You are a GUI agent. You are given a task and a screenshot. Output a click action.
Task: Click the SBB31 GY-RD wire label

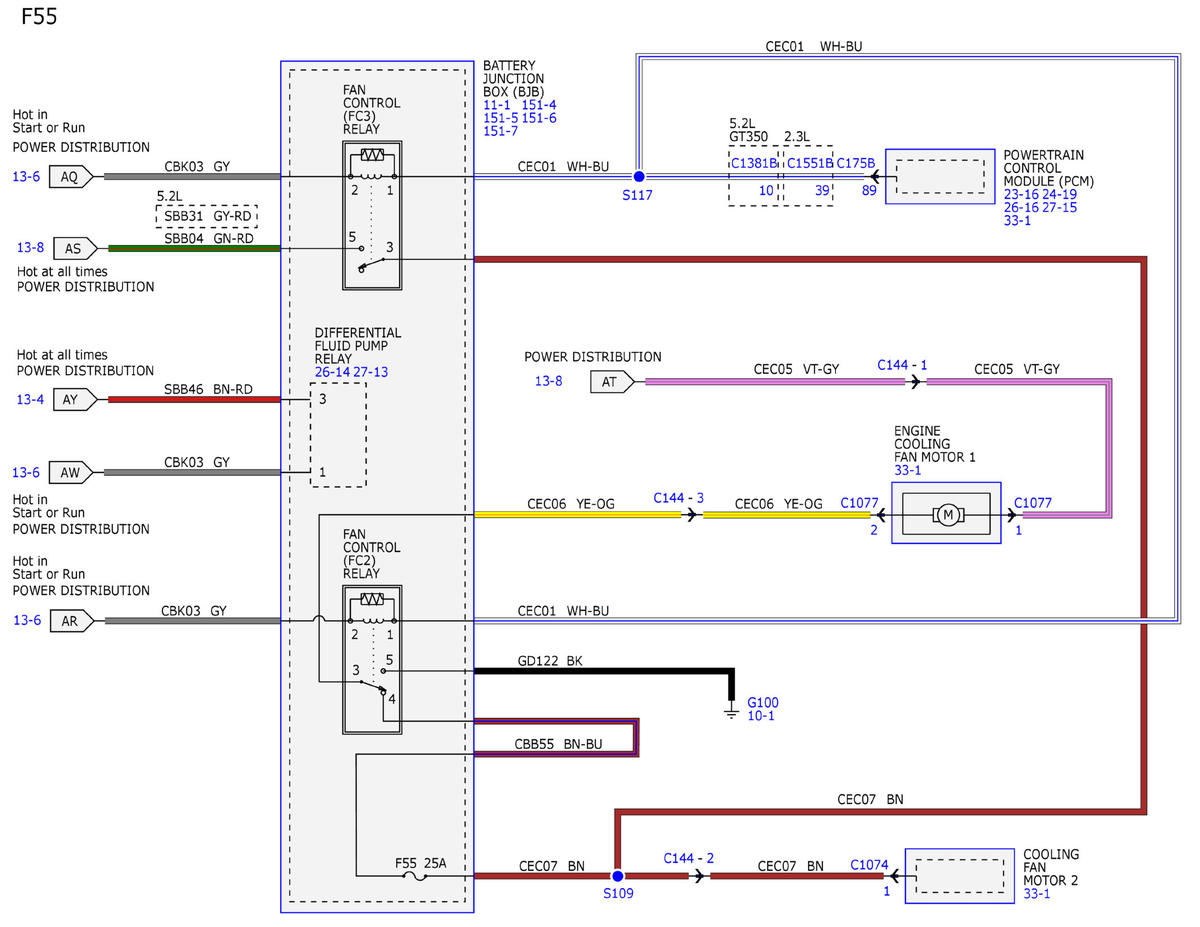tap(206, 216)
